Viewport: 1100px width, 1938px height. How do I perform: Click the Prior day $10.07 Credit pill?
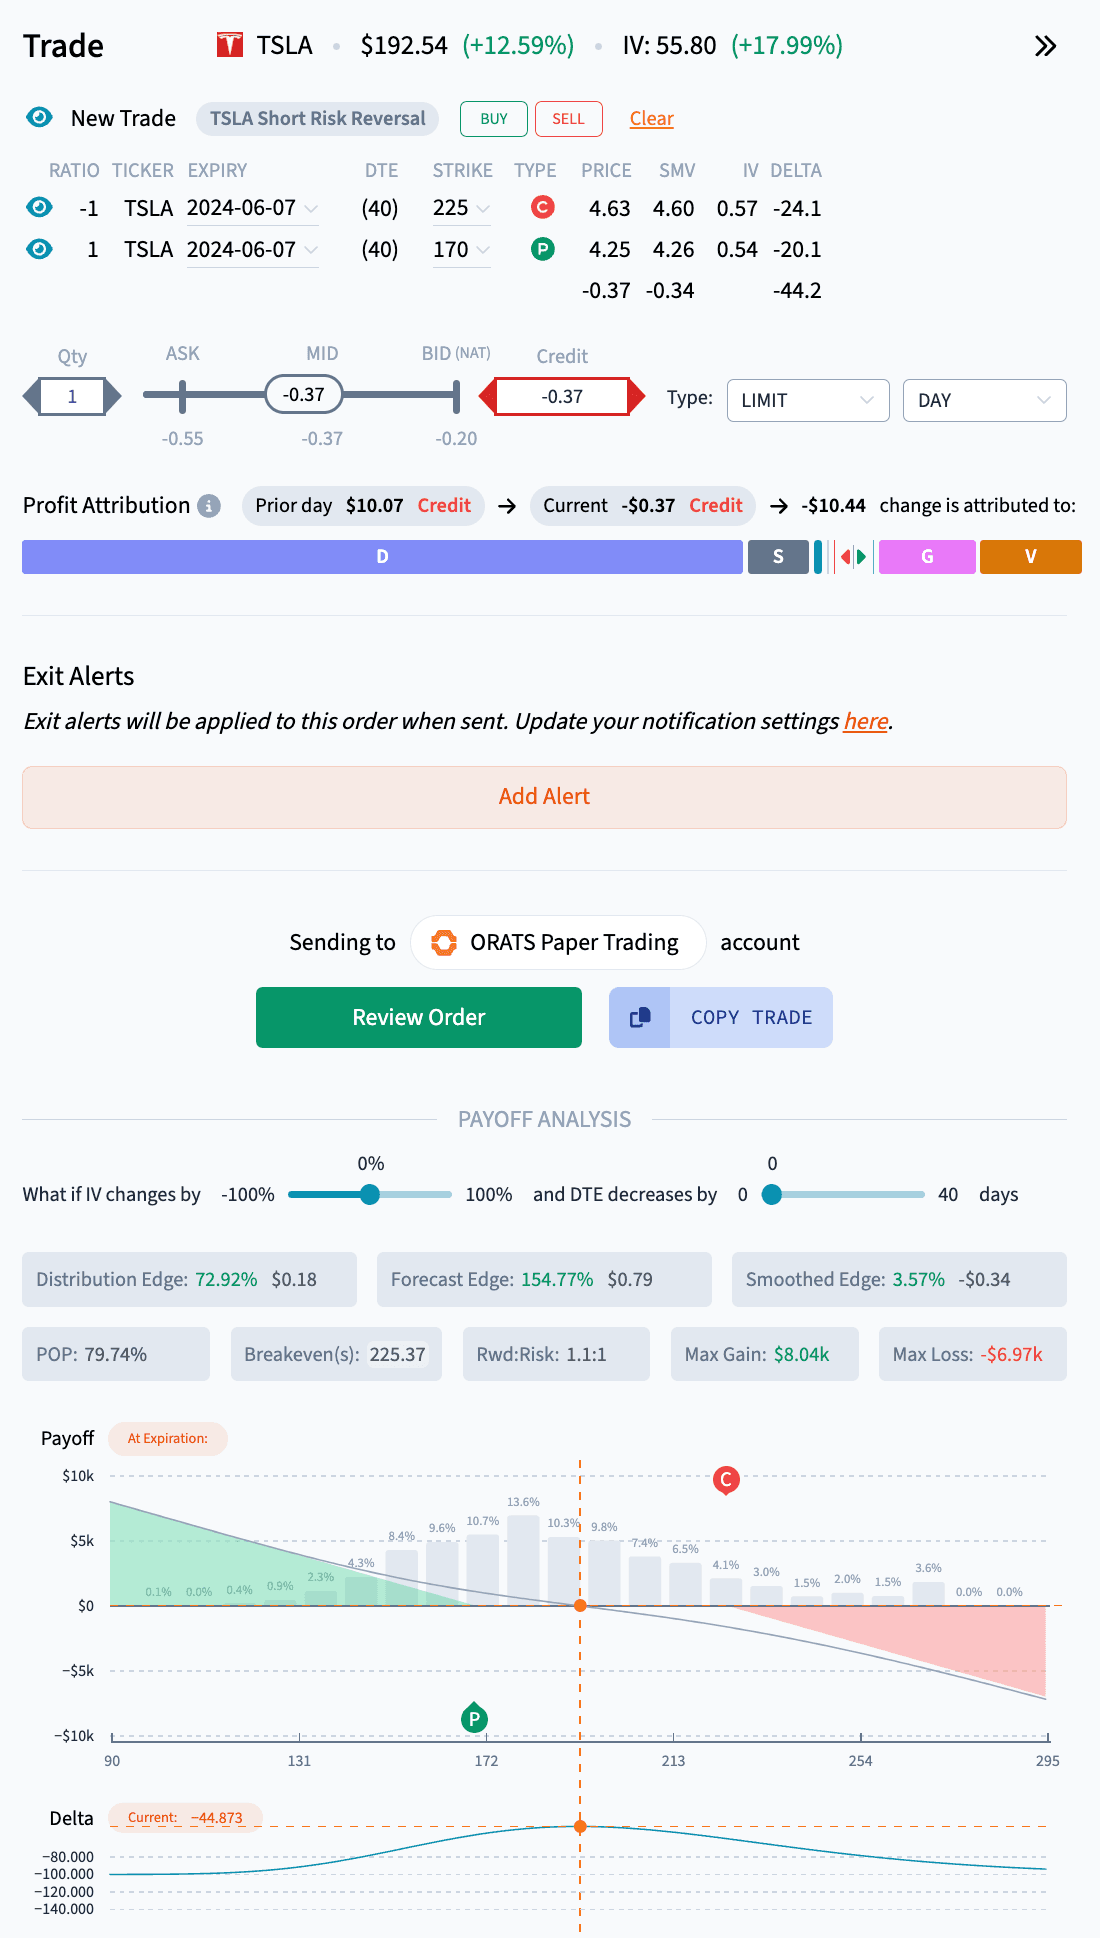(363, 506)
